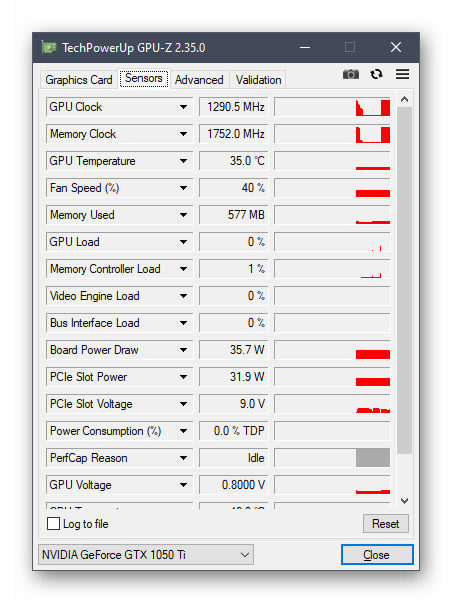The width and height of the screenshot is (452, 603).
Task: Expand the PCIe Slot Power dropdown
Action: click(x=183, y=377)
